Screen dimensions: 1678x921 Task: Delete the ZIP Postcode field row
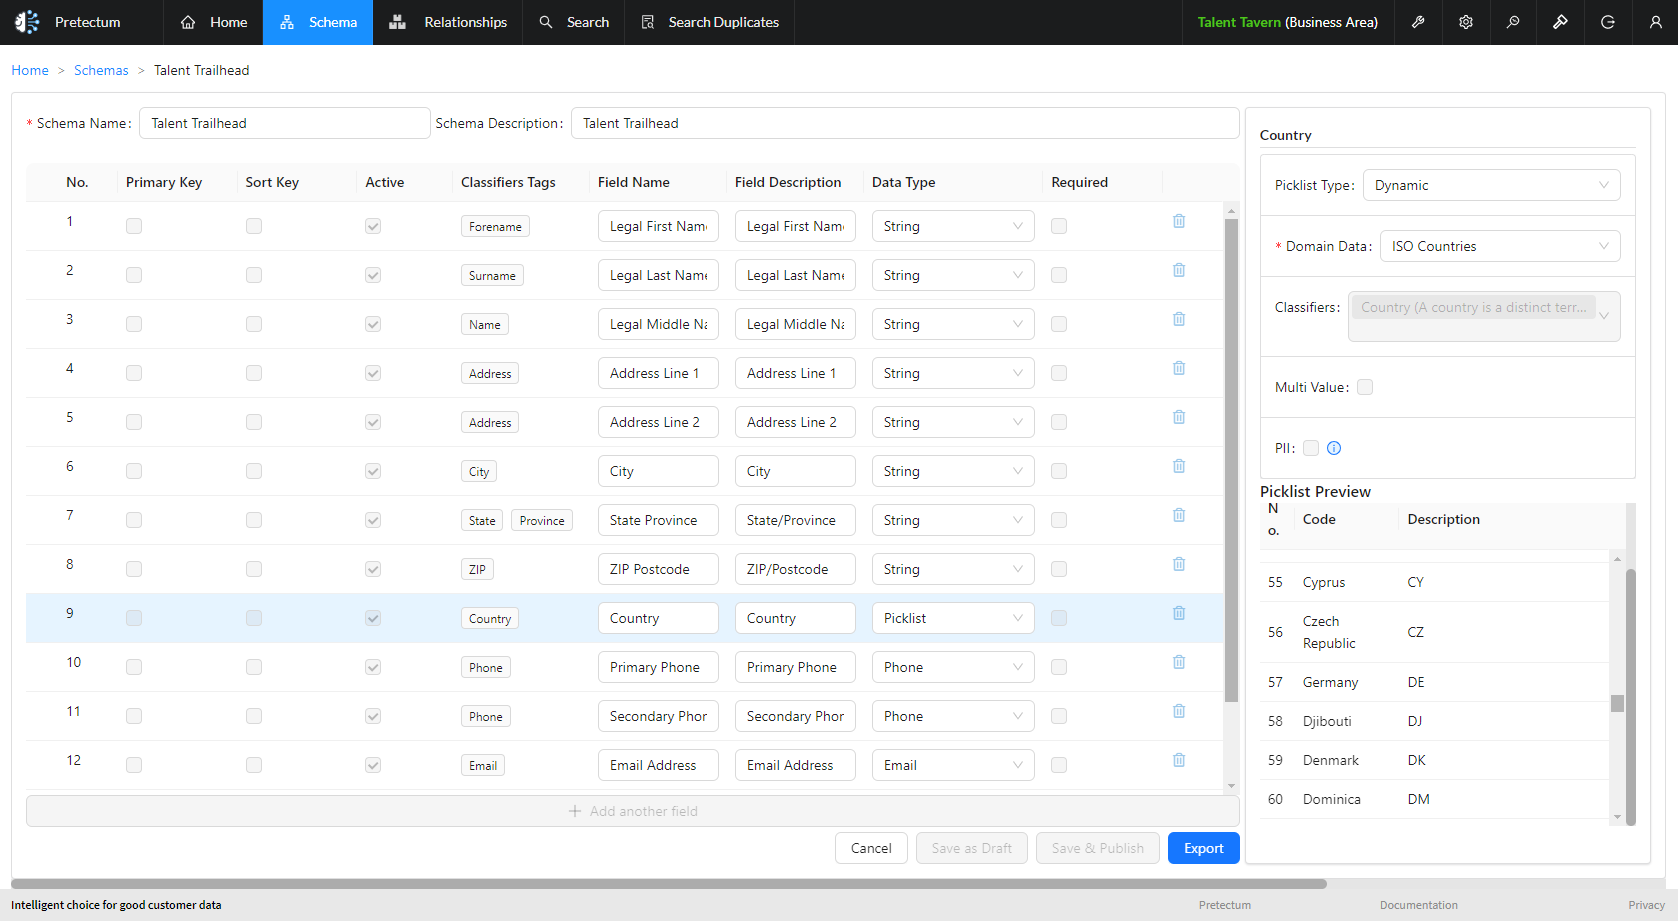tap(1179, 564)
